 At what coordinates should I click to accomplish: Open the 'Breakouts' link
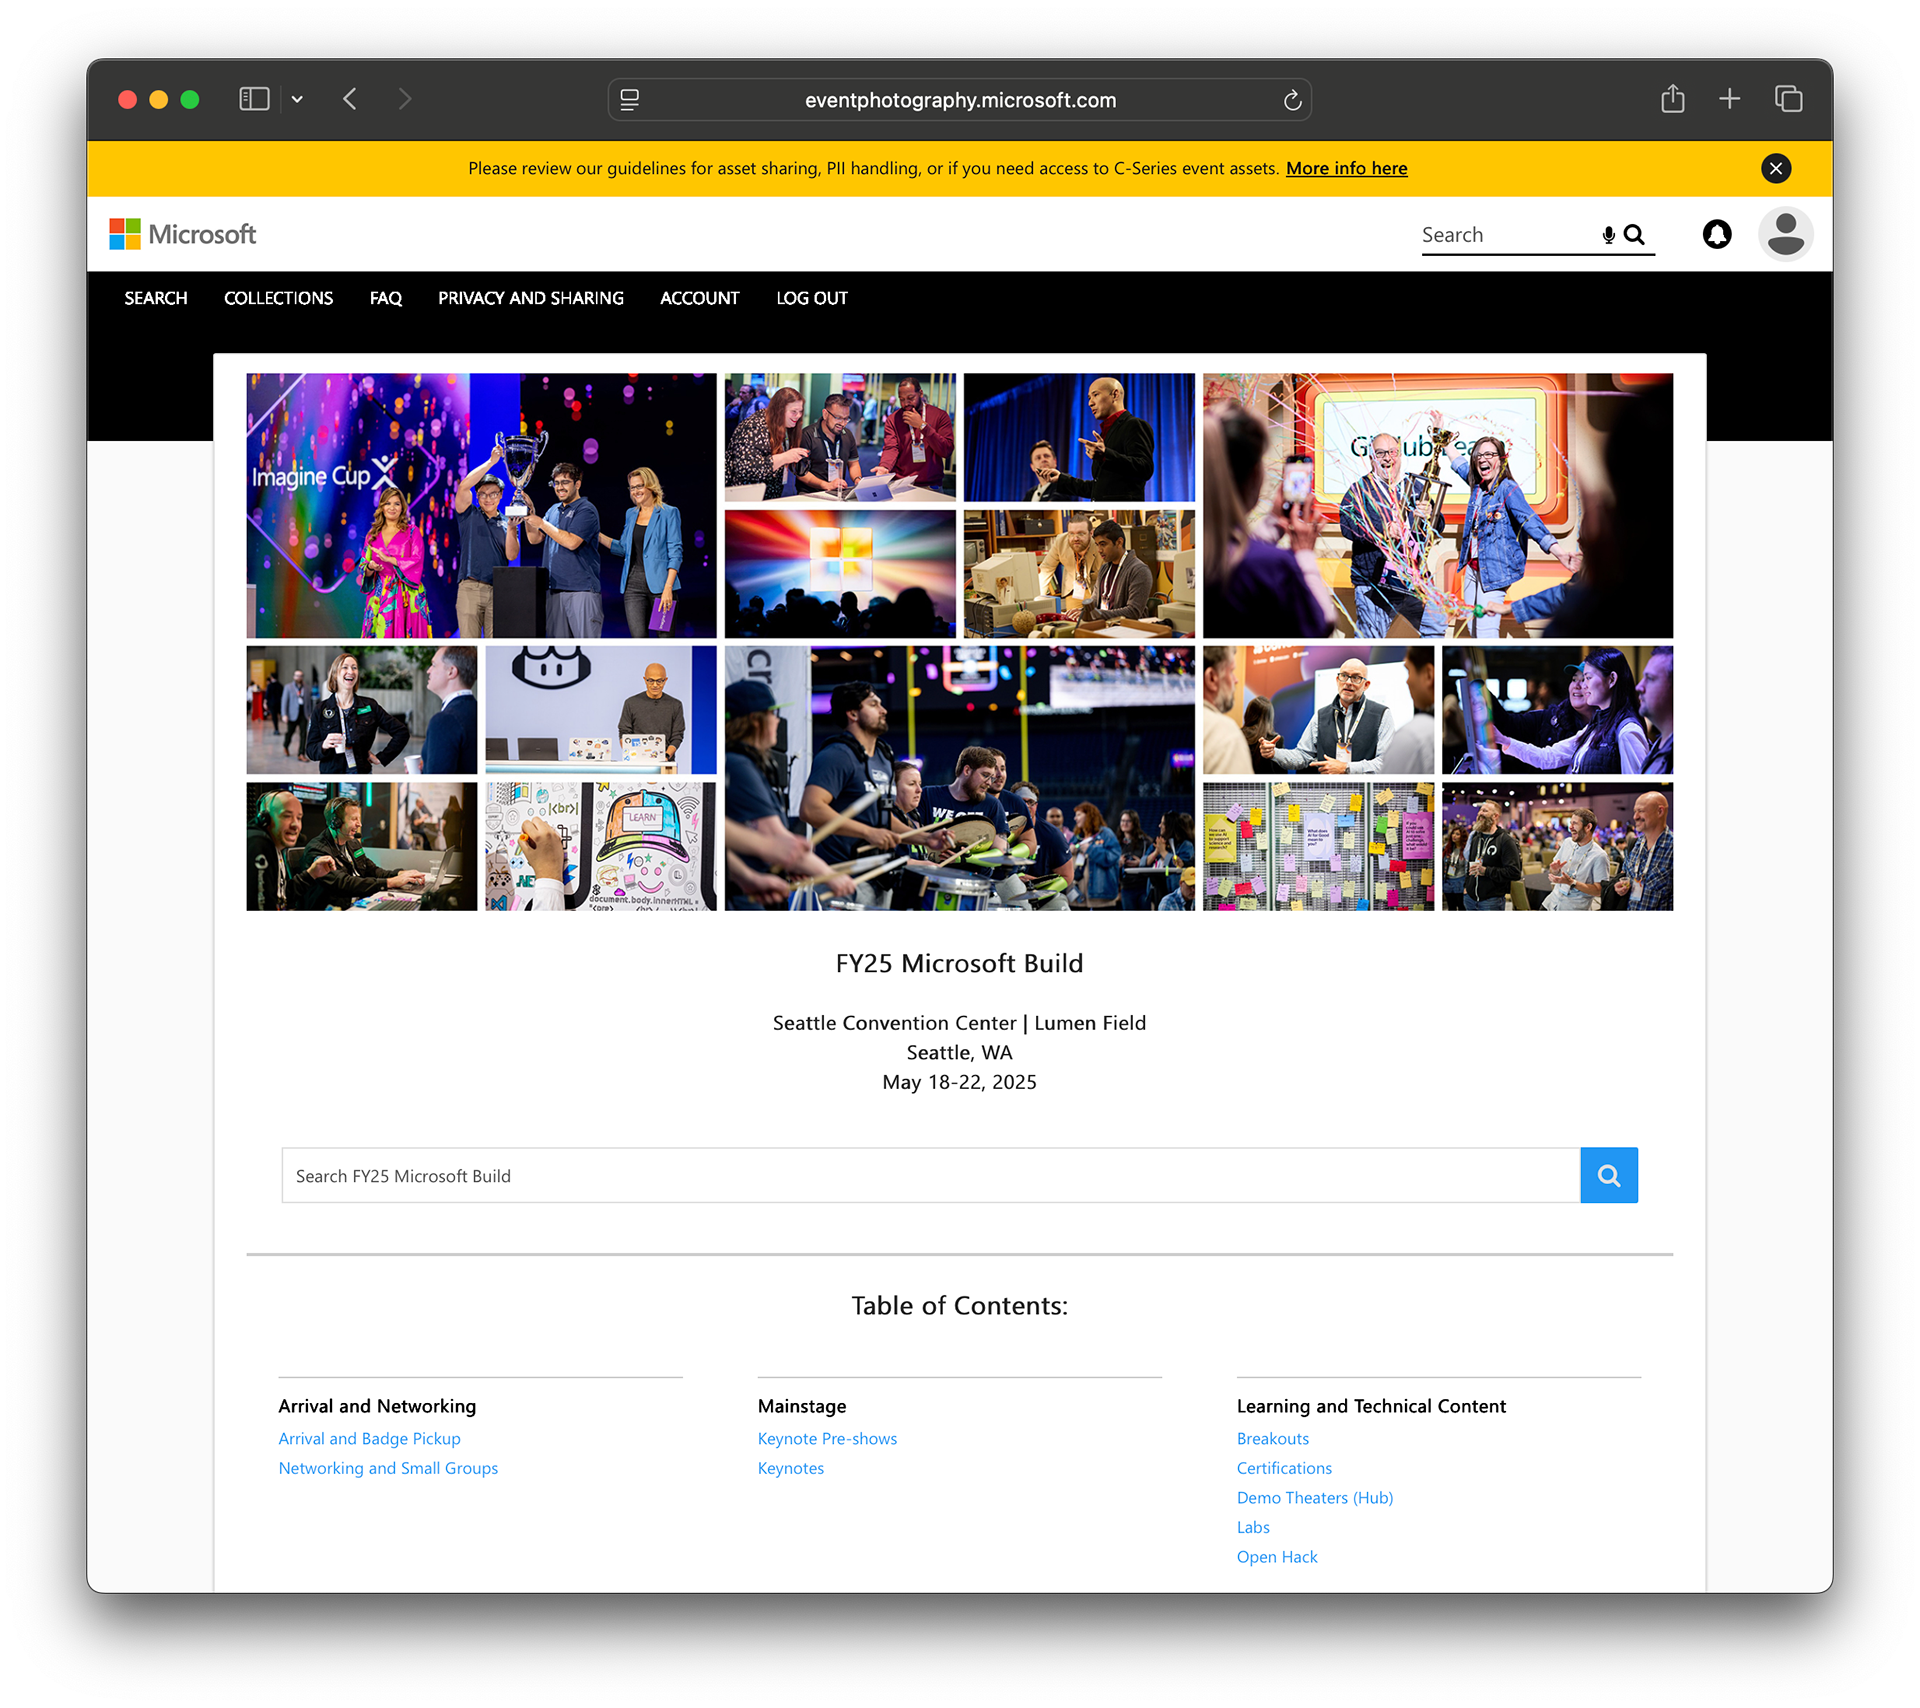[1273, 1438]
